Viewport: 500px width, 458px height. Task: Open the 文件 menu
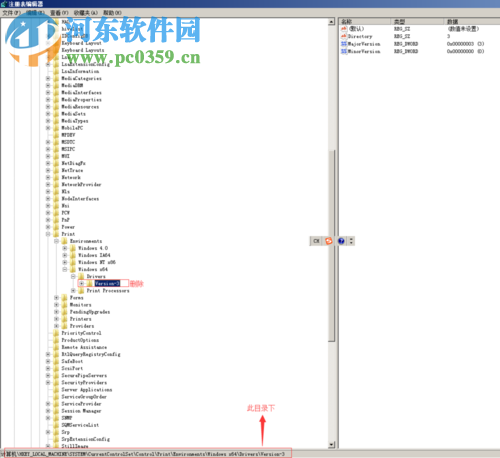(x=11, y=13)
